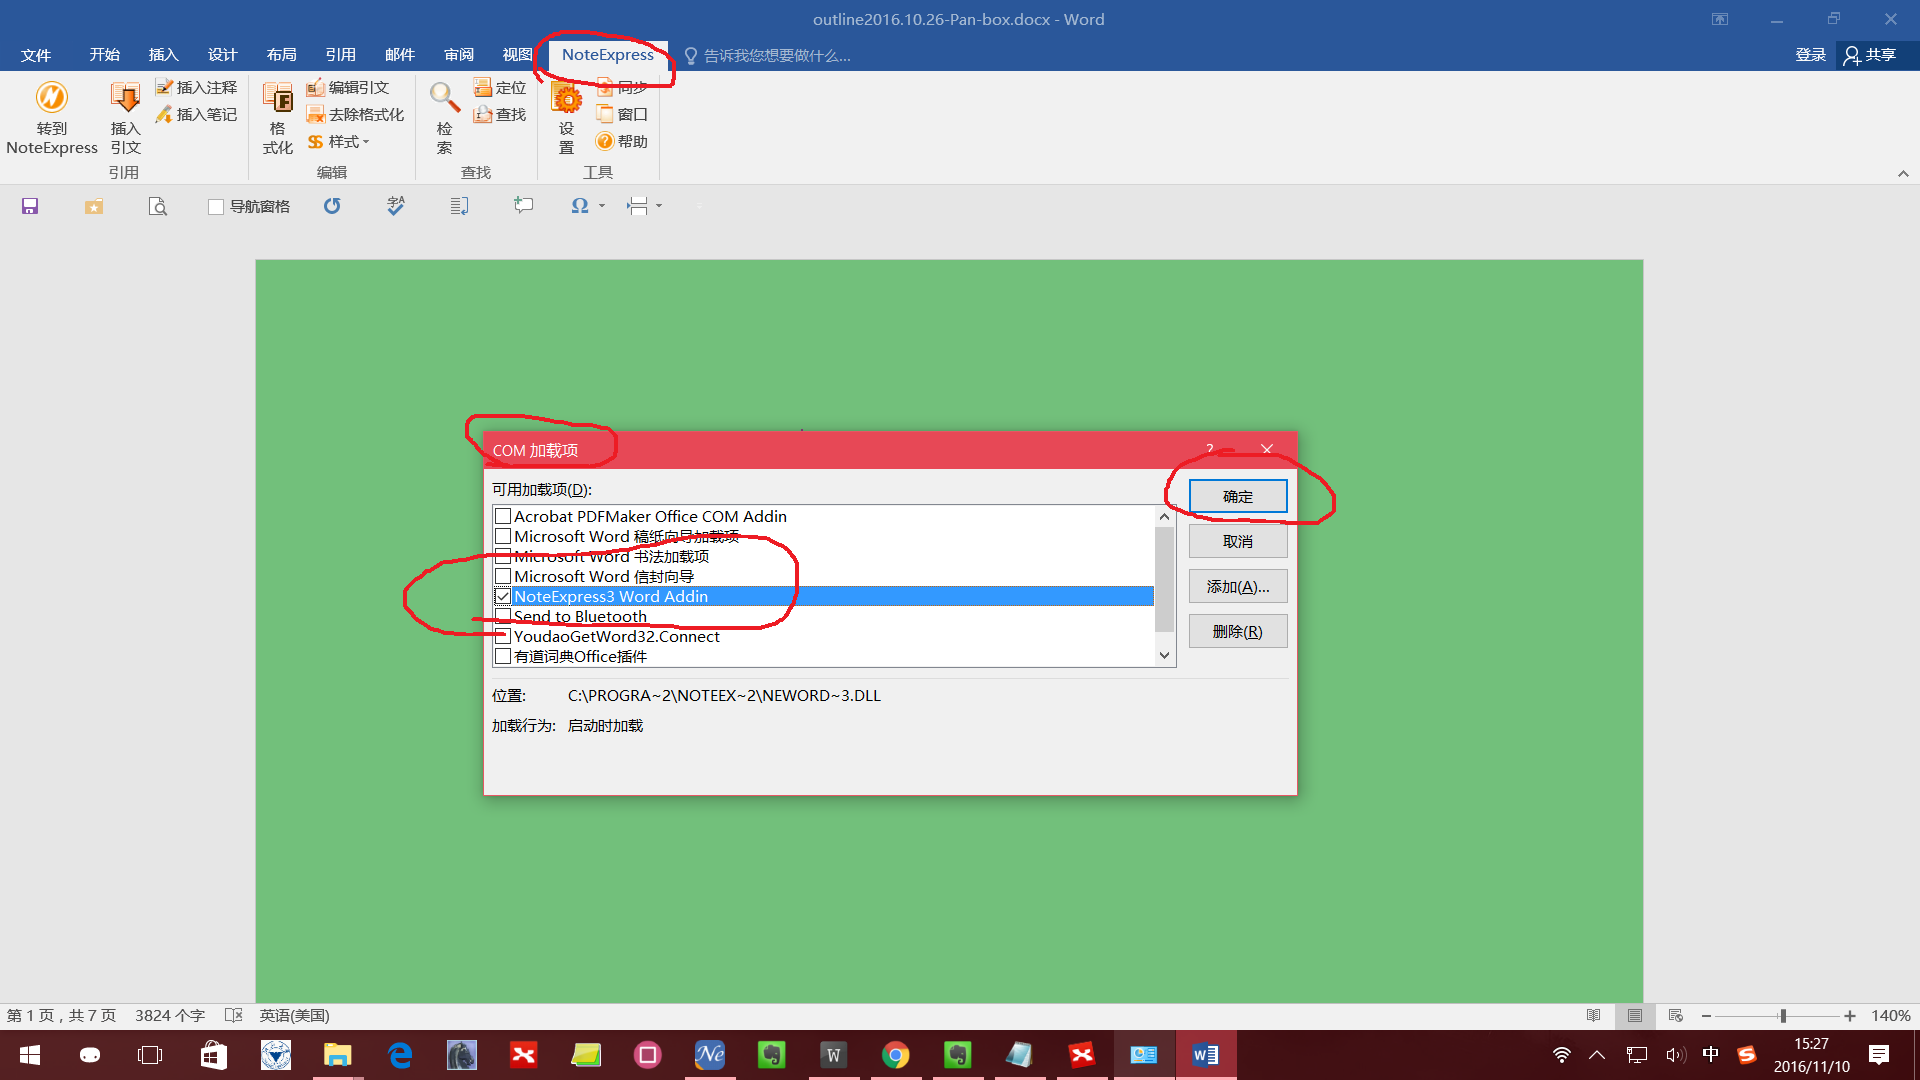Click Help (帮助) in the Tools group
The image size is (1920, 1080).
[x=622, y=142]
